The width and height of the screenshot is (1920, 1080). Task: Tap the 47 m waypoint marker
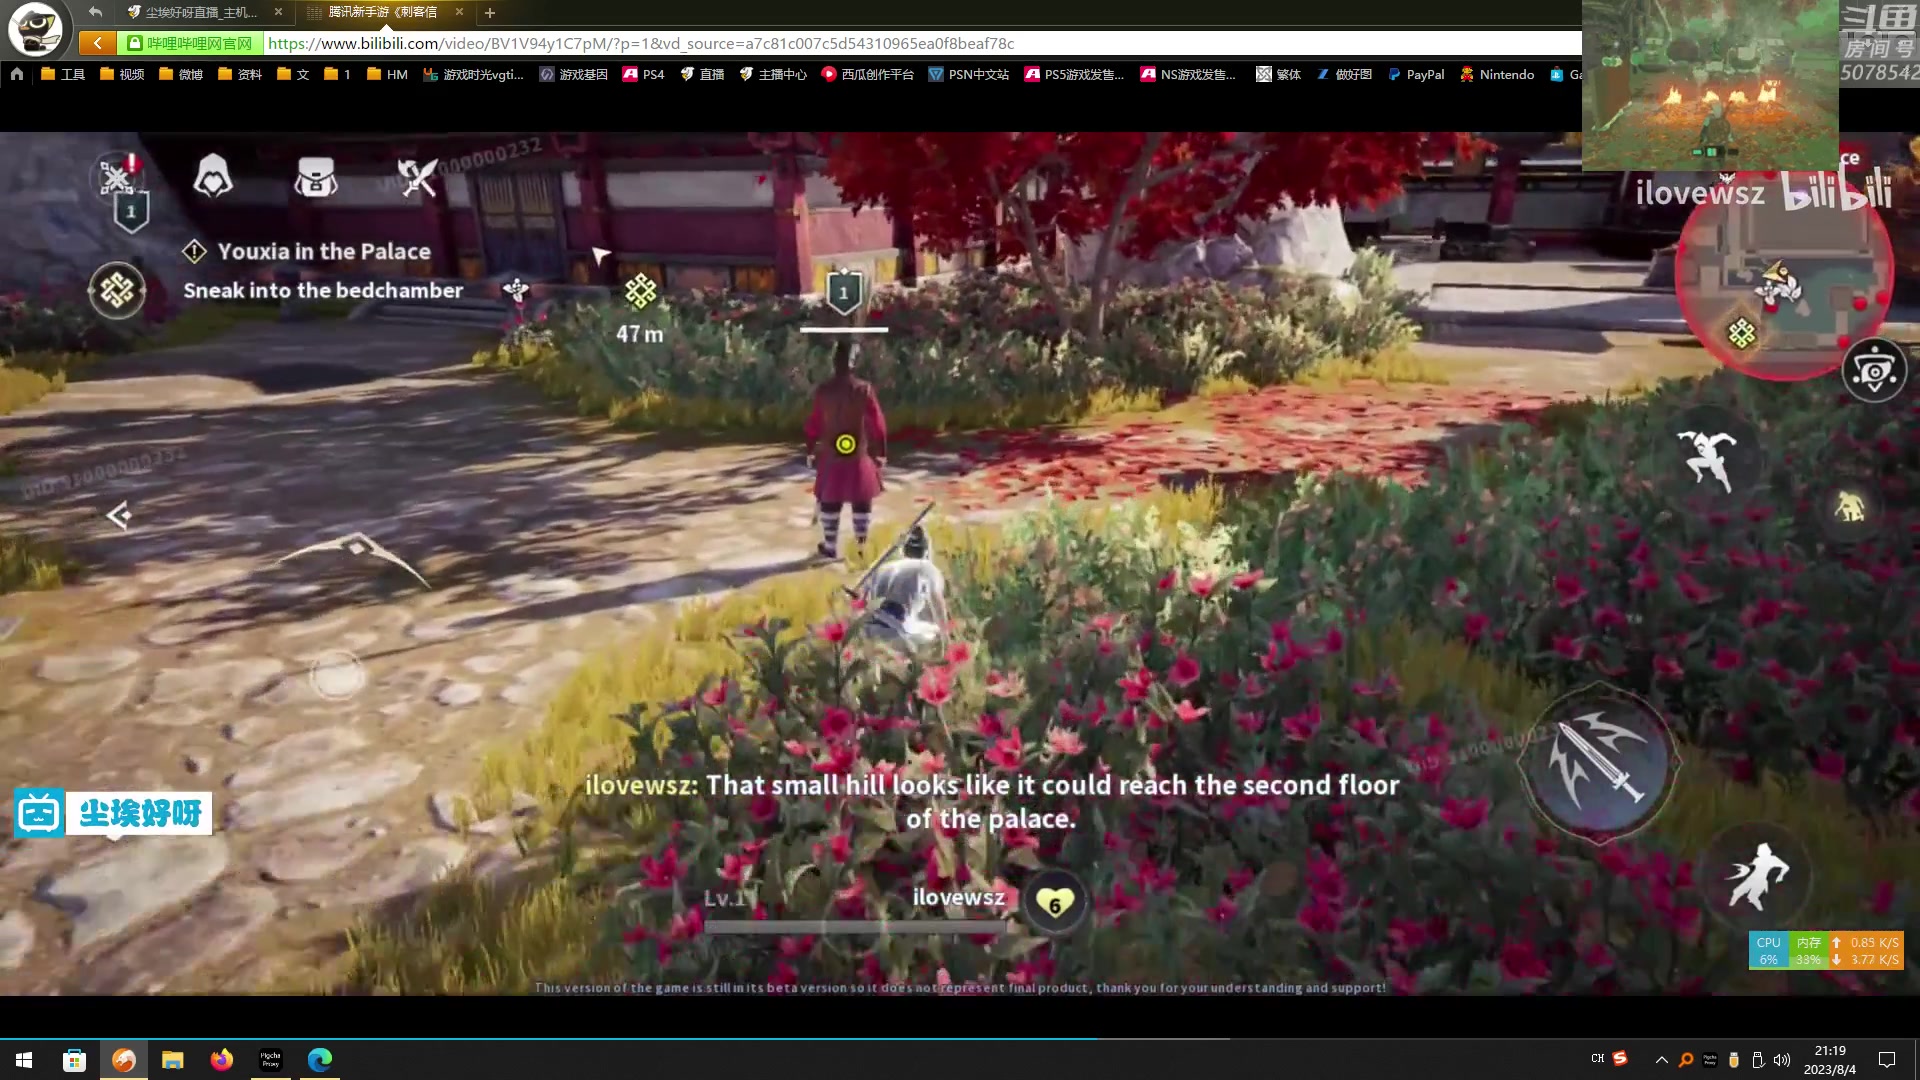[x=640, y=310]
